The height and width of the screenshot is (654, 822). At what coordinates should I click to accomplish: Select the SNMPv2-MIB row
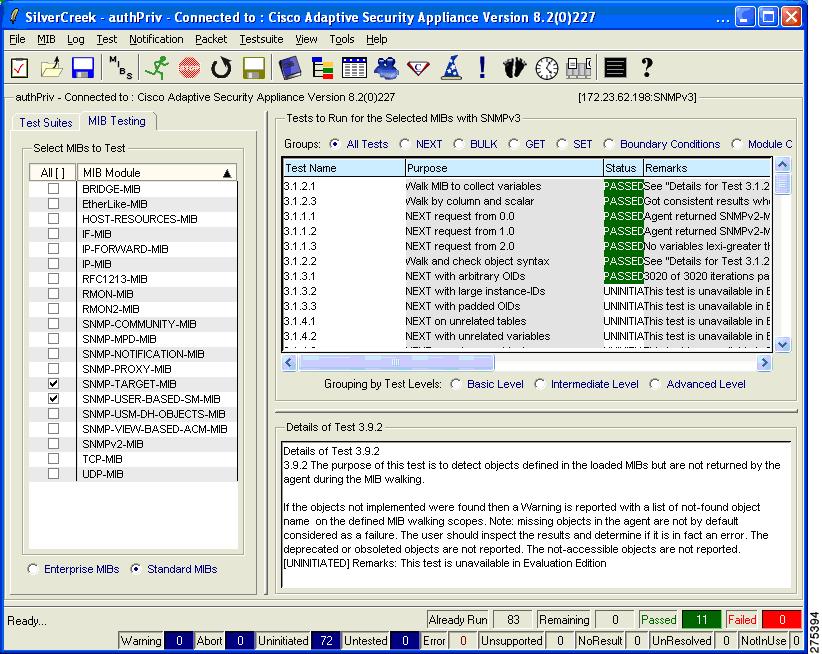tap(133, 444)
